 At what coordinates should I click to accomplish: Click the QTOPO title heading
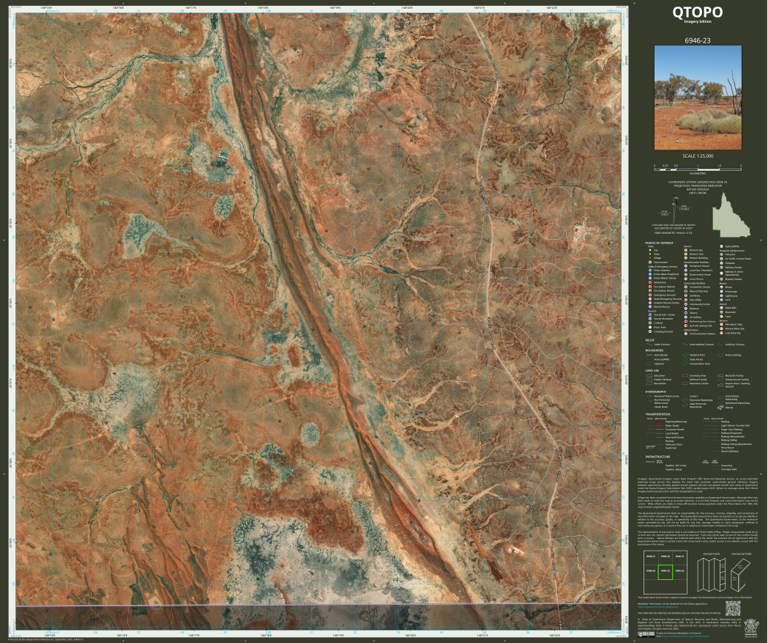(697, 12)
